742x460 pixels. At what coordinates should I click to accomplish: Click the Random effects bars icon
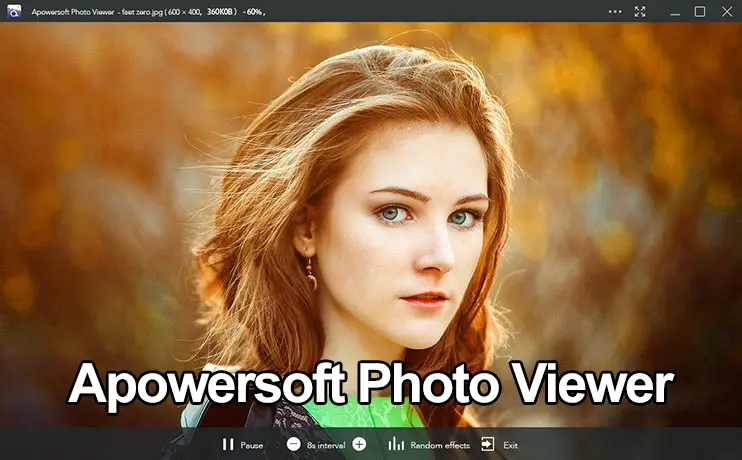click(396, 444)
